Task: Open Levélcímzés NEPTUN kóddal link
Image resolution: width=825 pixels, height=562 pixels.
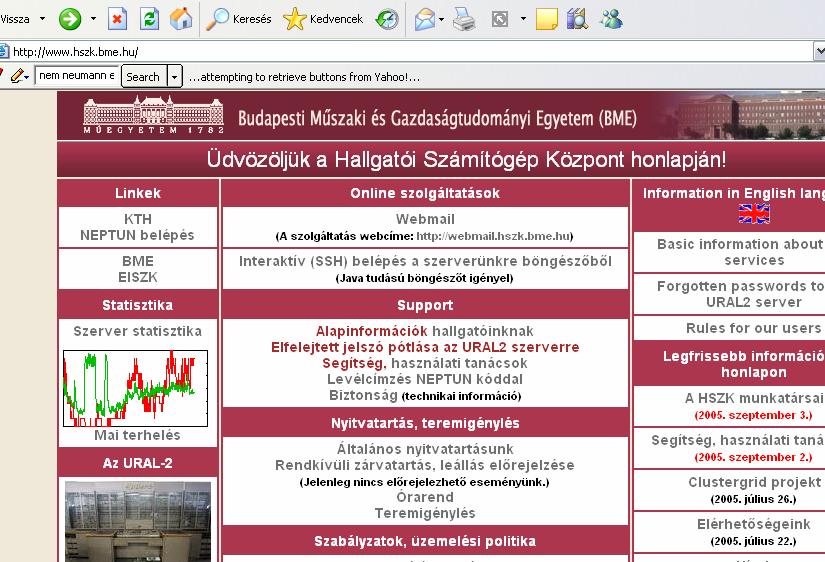Action: [x=425, y=379]
